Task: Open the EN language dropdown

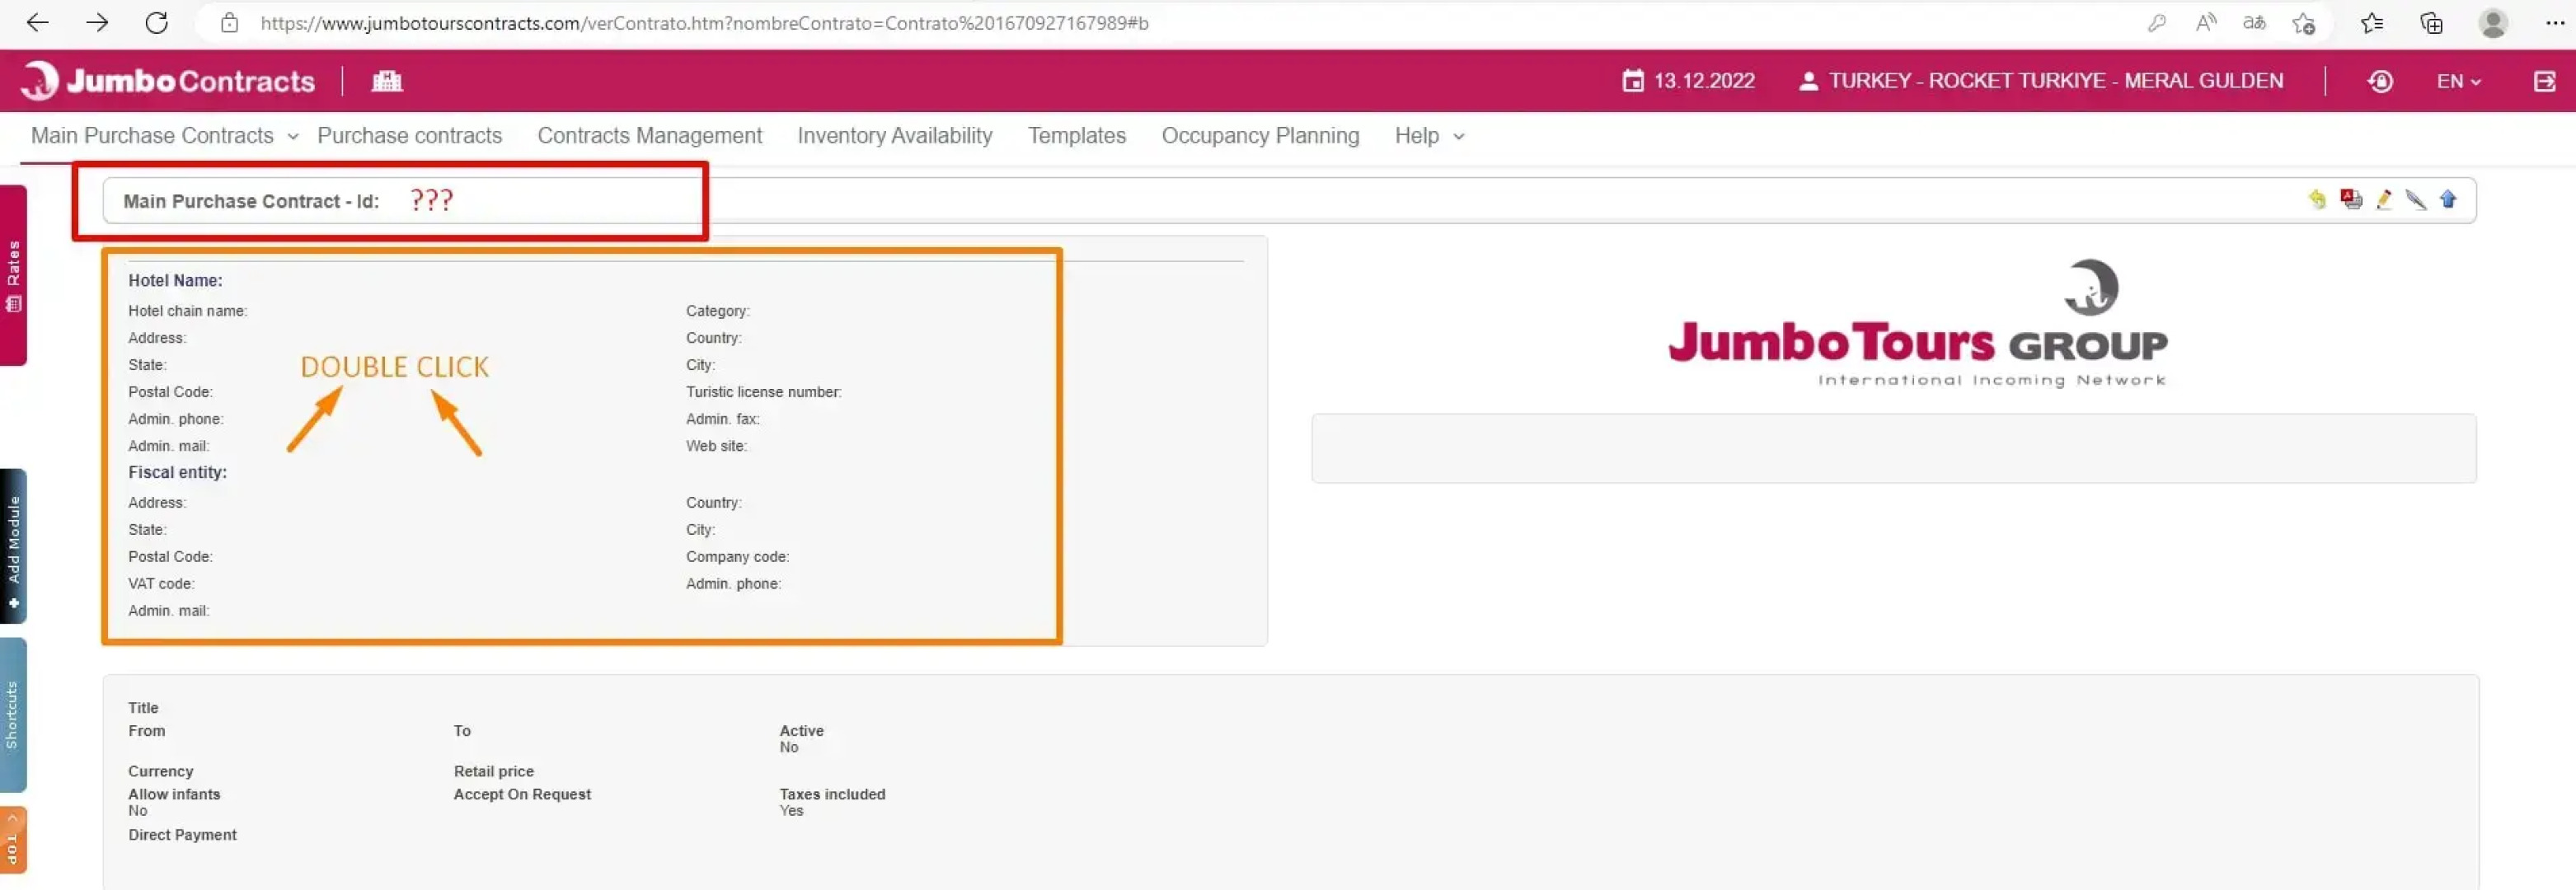Action: (2458, 81)
